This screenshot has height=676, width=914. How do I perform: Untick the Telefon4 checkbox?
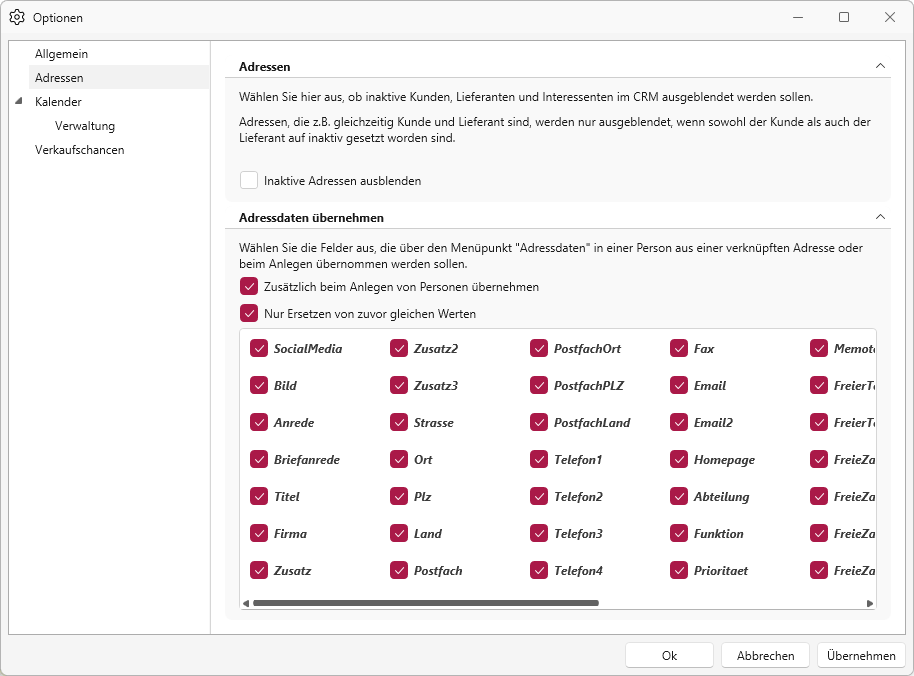539,571
